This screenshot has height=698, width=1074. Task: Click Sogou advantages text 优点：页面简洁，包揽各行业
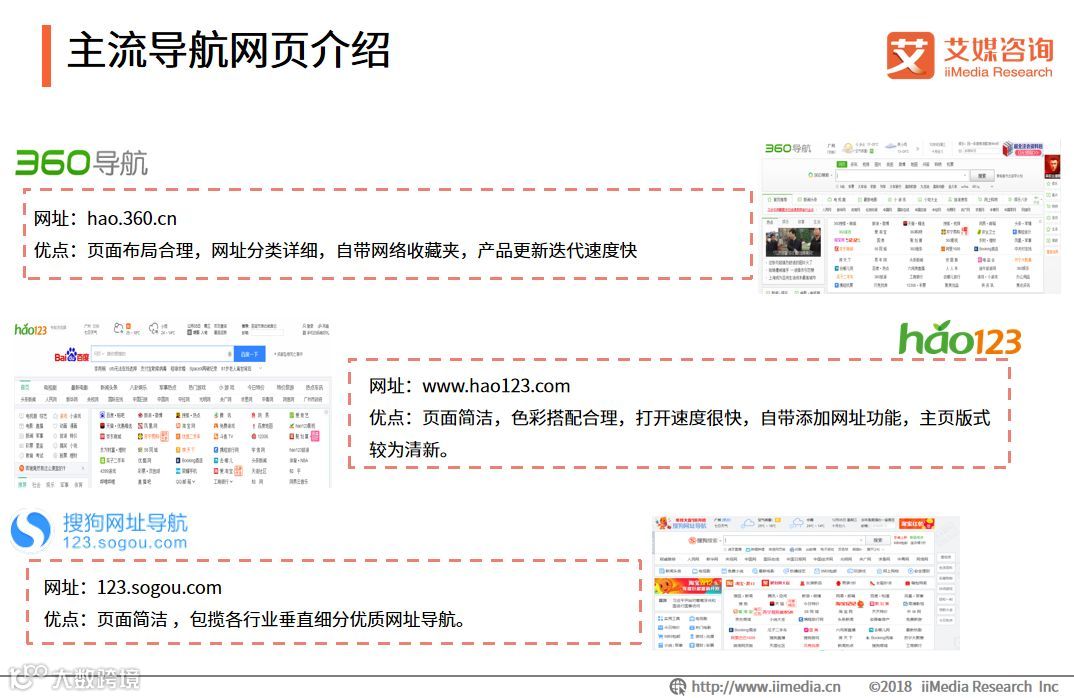pyautogui.click(x=255, y=619)
